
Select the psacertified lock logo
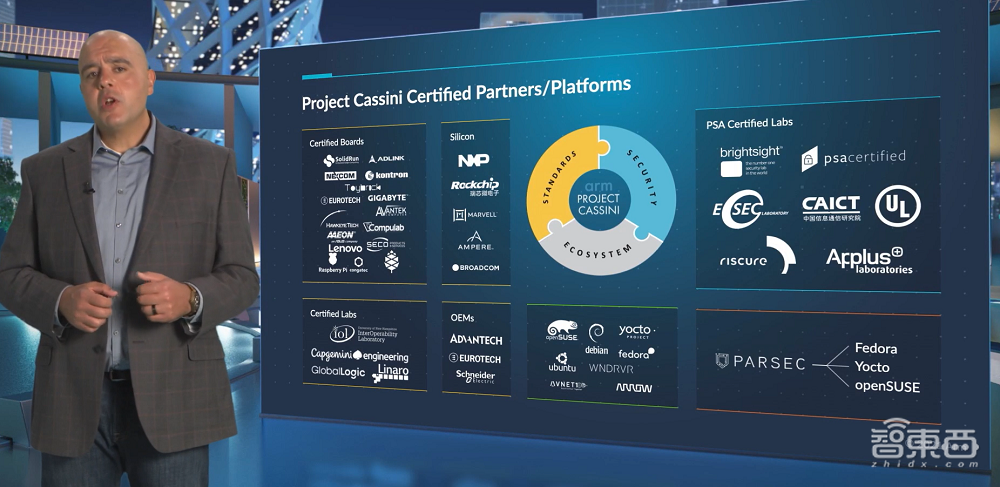click(809, 159)
